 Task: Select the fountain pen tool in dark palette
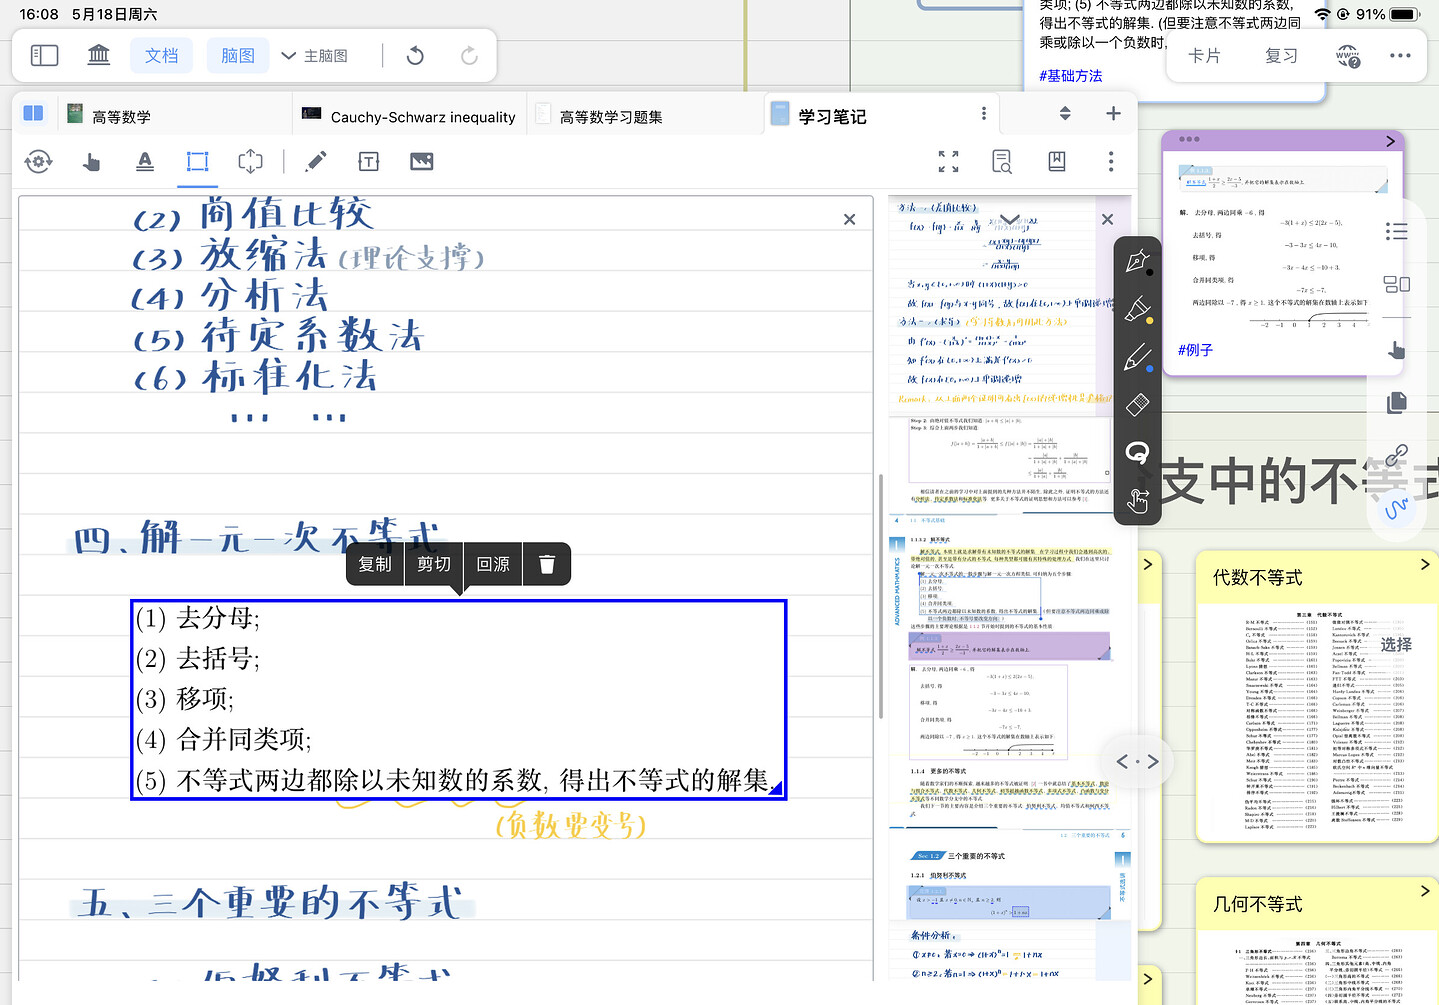tap(1138, 262)
